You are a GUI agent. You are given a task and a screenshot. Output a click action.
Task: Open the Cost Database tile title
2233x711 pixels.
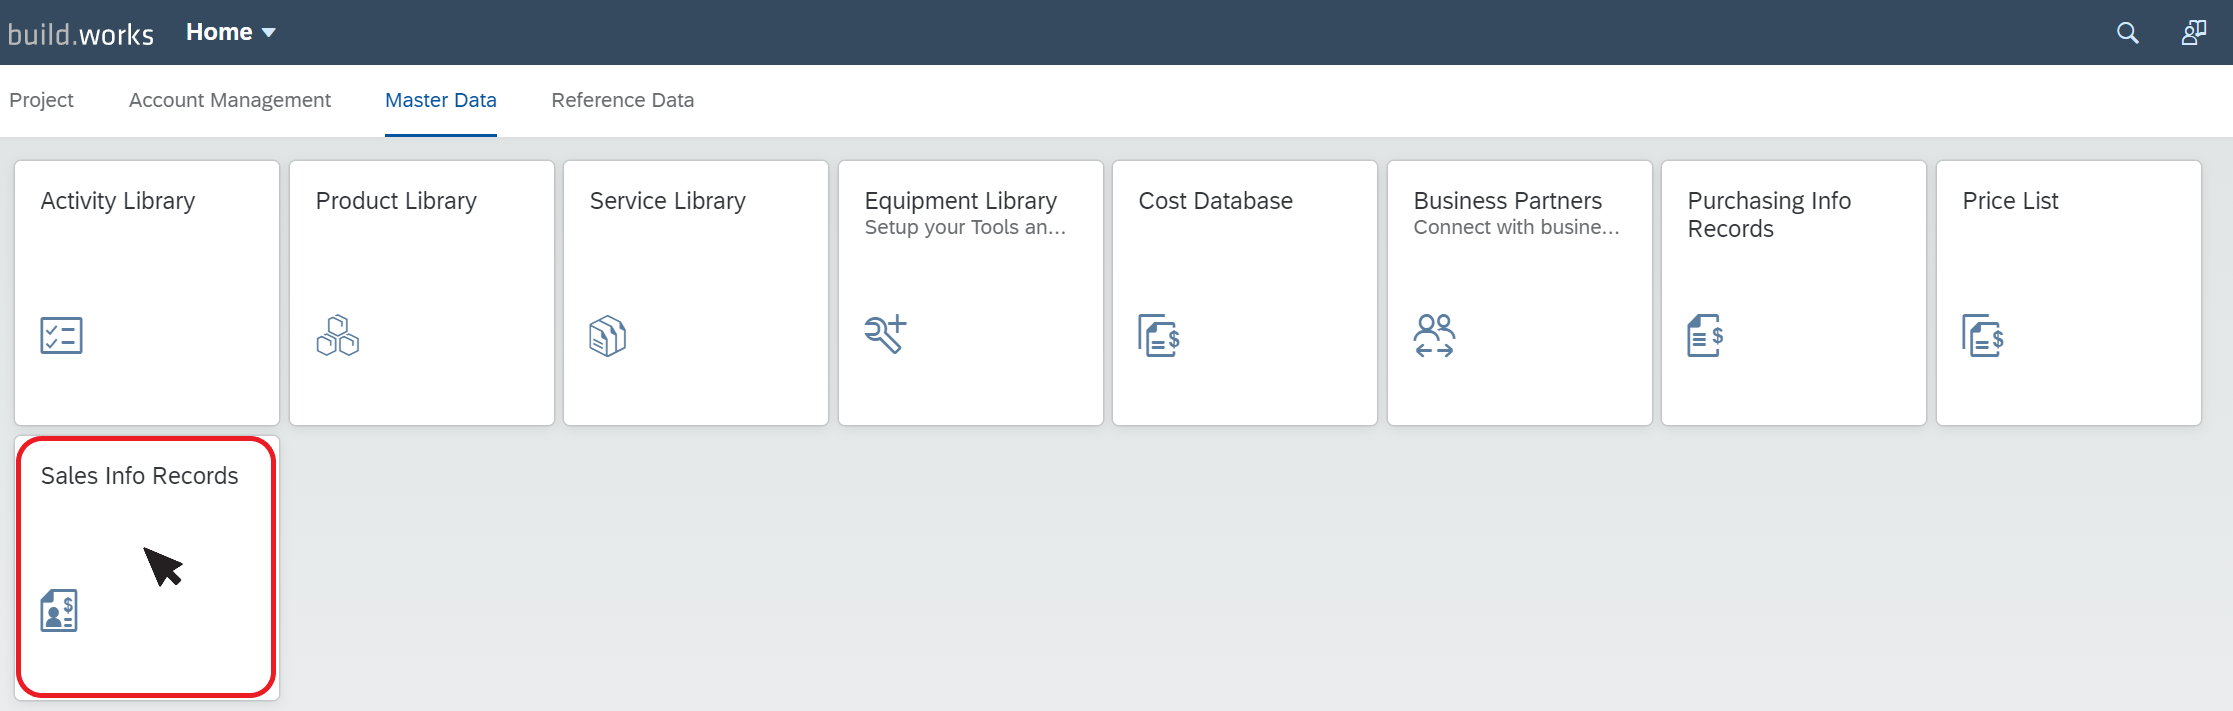coord(1216,201)
